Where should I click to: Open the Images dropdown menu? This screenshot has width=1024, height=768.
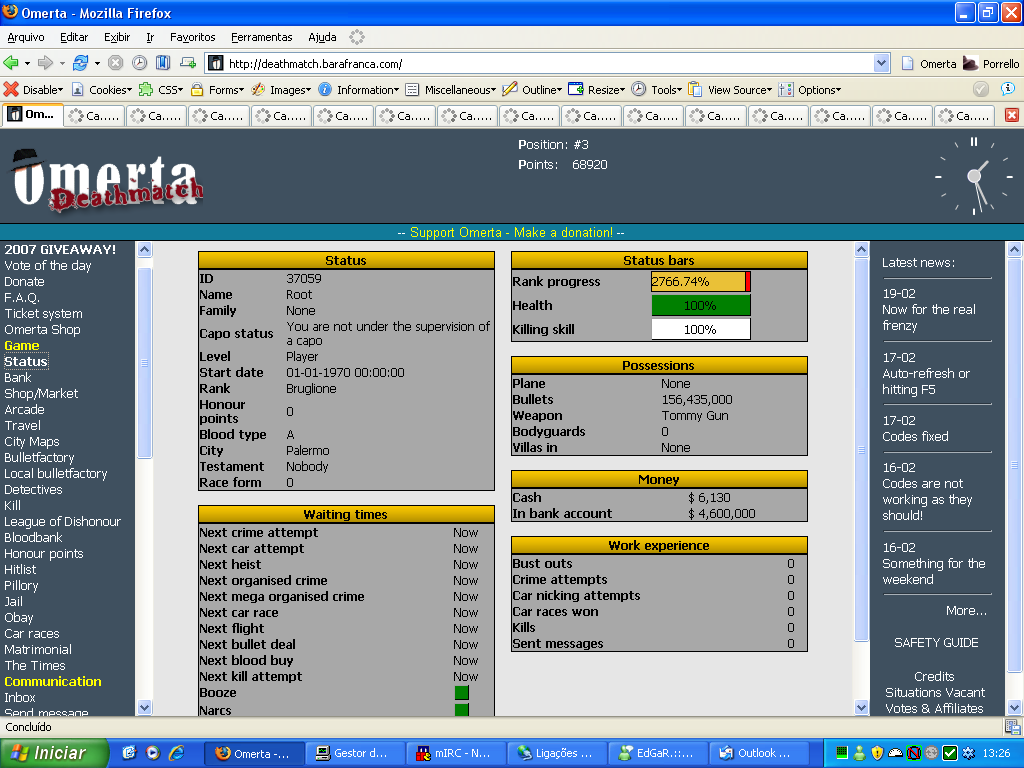tap(281, 89)
